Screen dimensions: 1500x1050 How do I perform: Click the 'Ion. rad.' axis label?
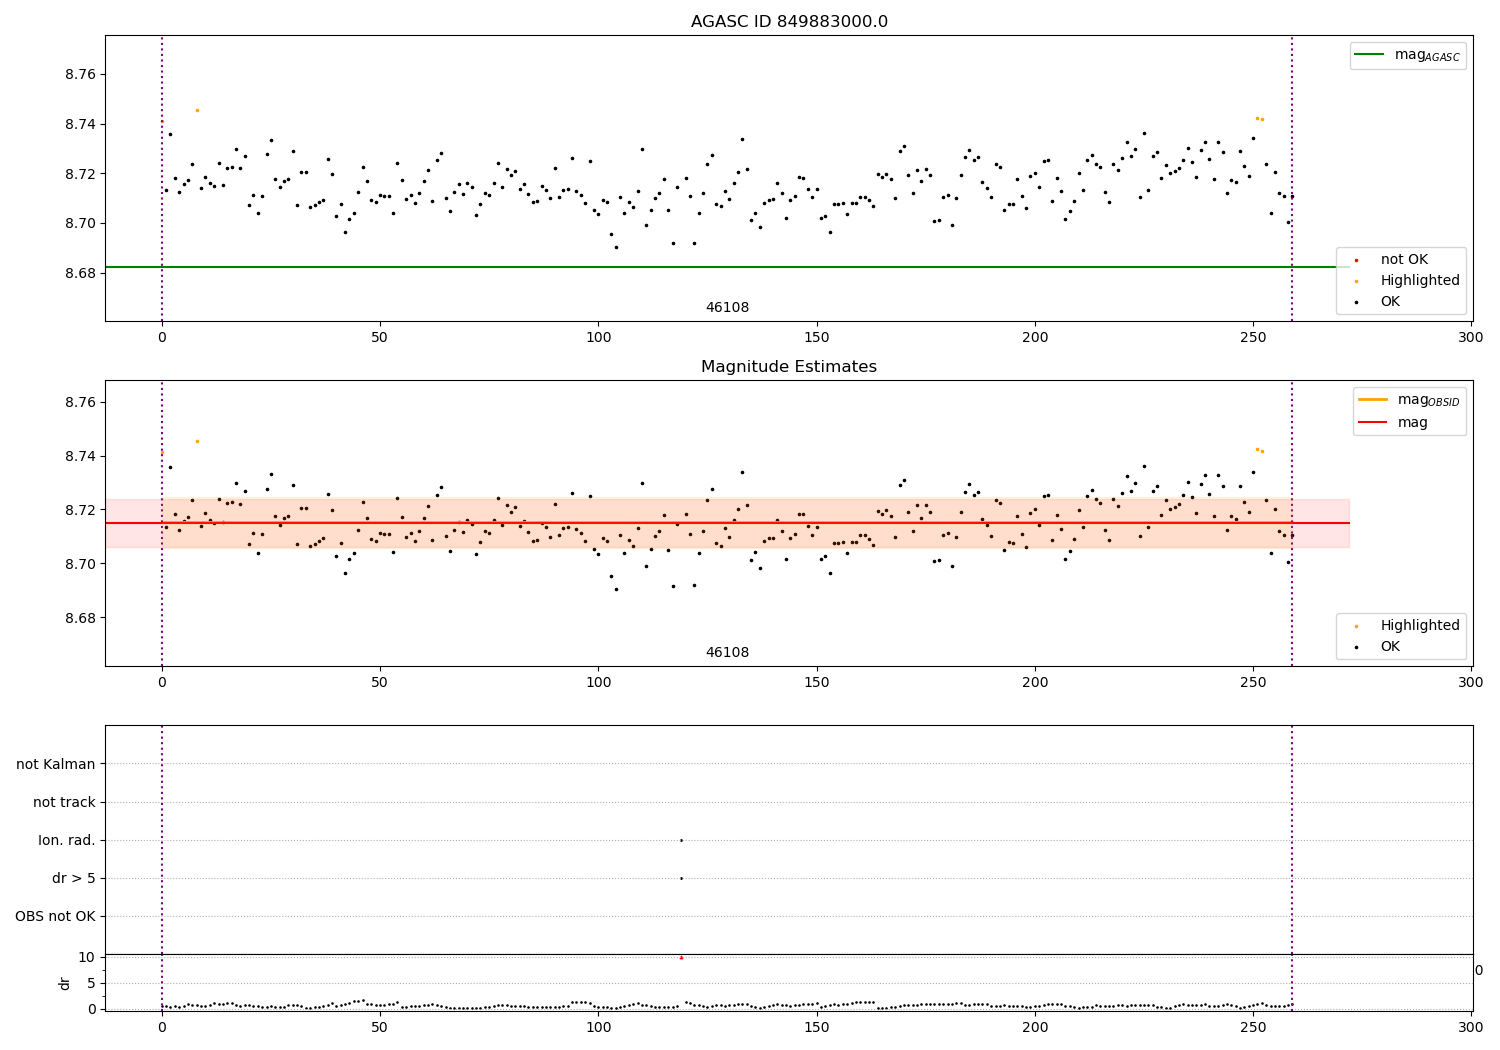[x=67, y=841]
